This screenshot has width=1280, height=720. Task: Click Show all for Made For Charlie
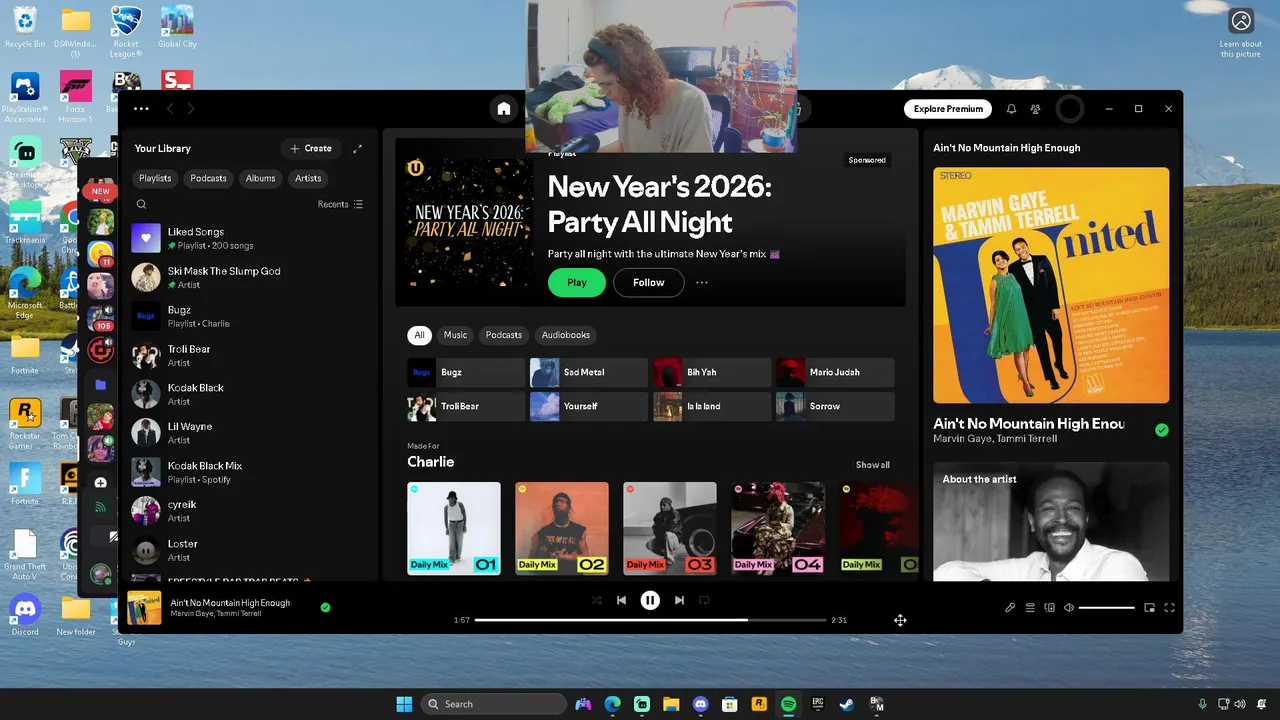[872, 465]
